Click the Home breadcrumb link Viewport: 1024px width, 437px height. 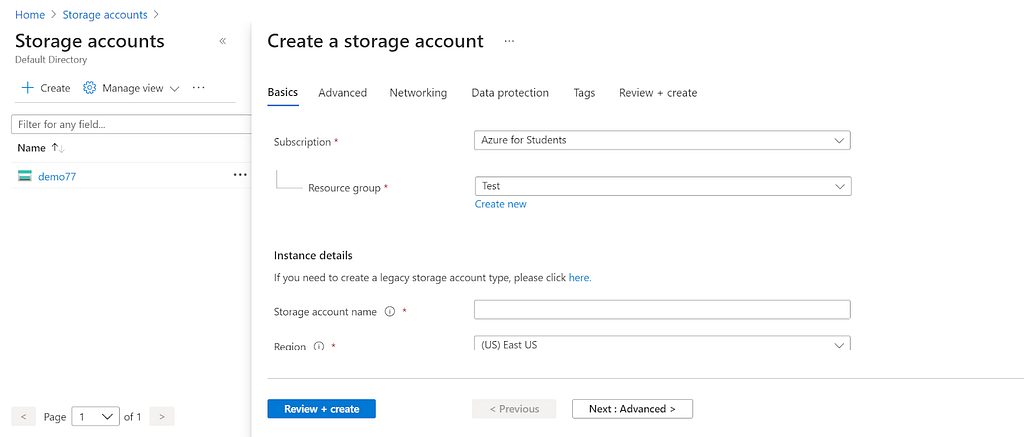point(30,14)
